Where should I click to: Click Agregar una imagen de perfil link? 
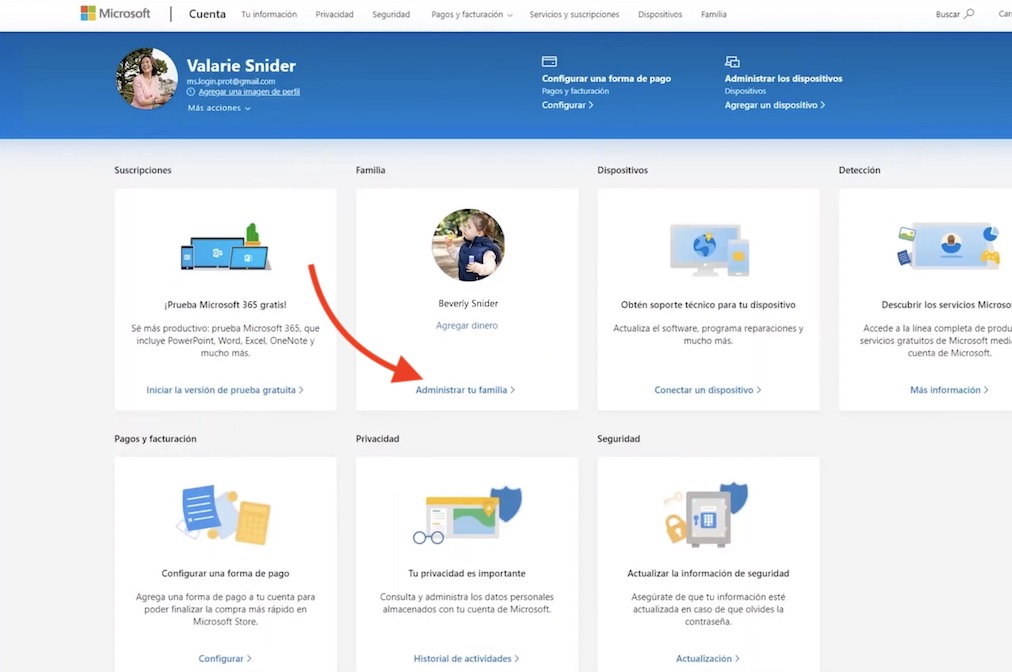tap(249, 92)
